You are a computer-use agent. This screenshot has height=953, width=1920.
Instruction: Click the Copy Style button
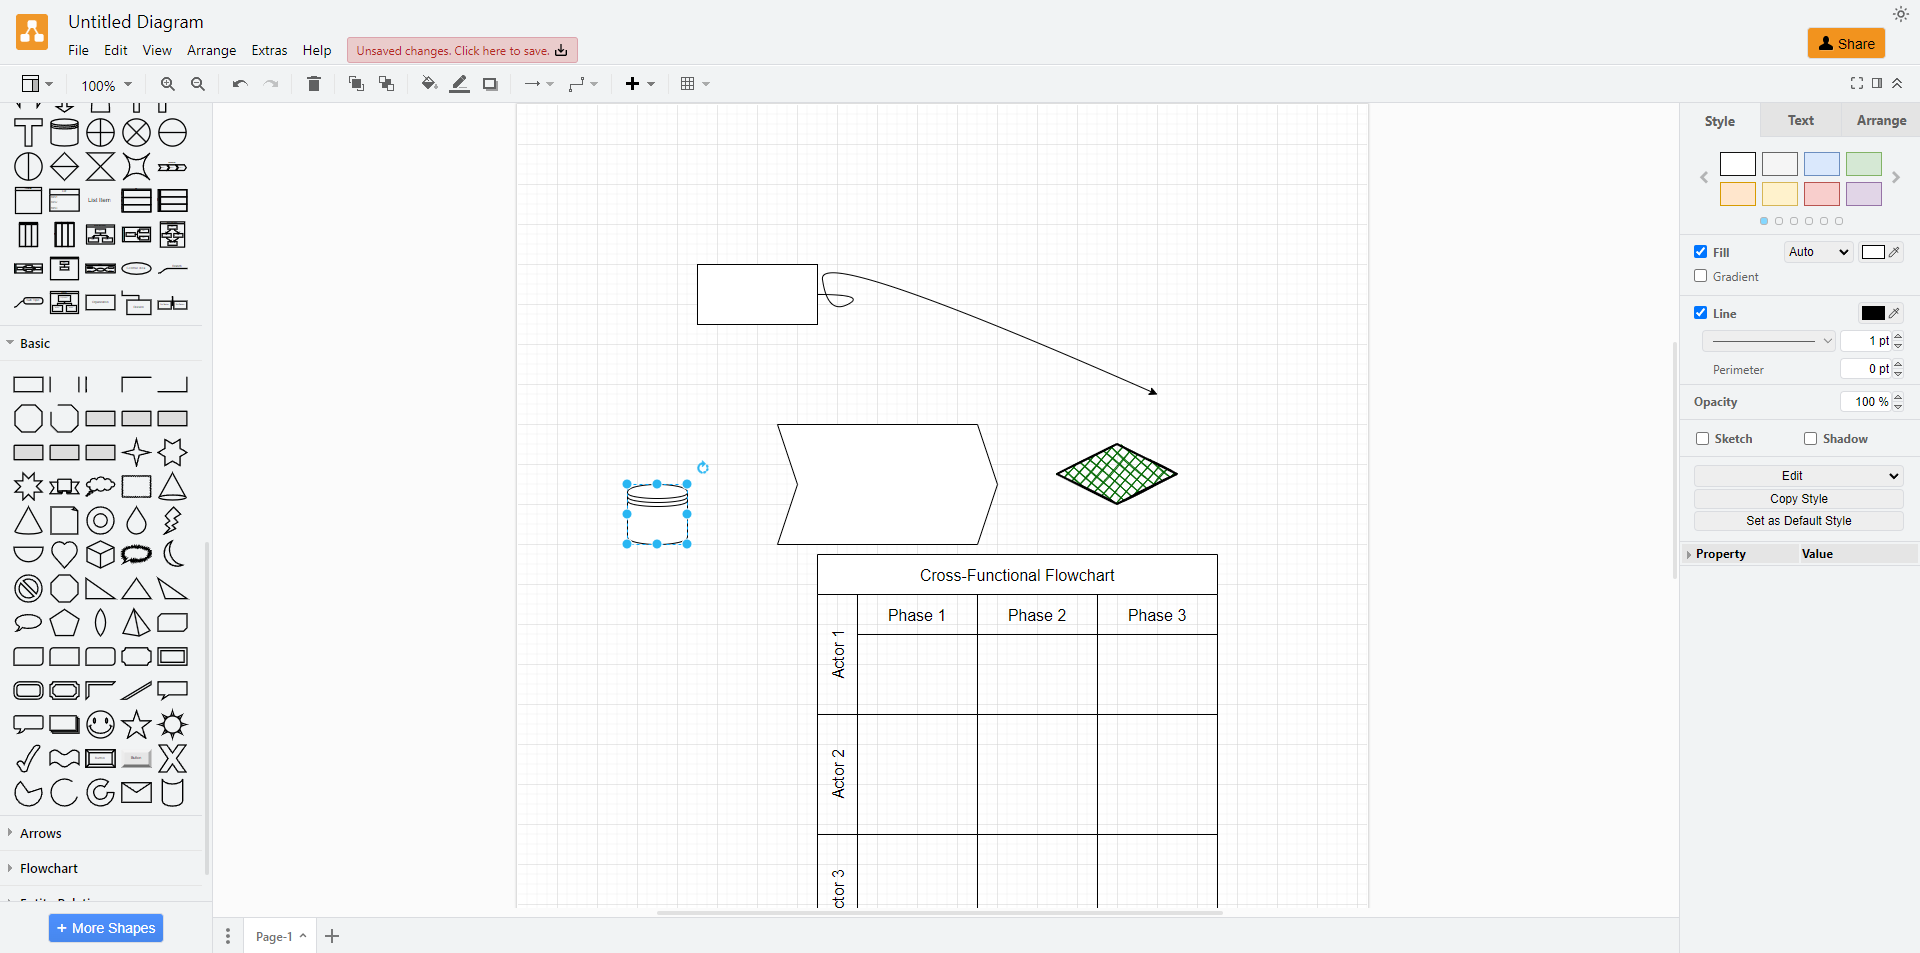(1798, 499)
